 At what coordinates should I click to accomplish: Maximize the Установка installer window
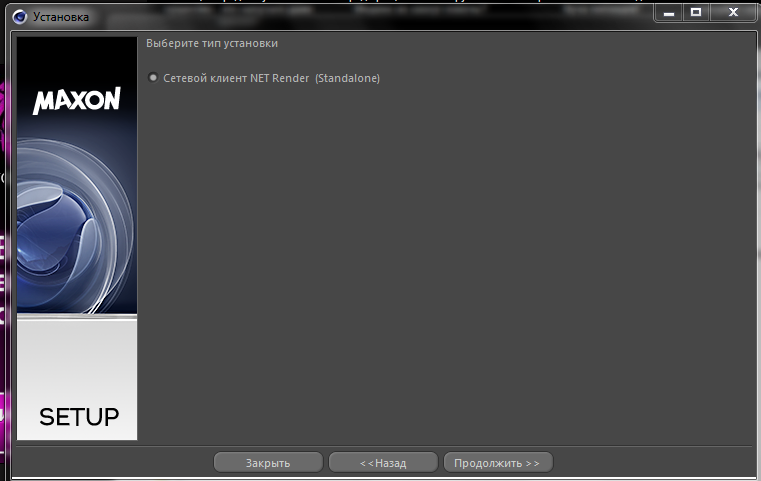(696, 13)
